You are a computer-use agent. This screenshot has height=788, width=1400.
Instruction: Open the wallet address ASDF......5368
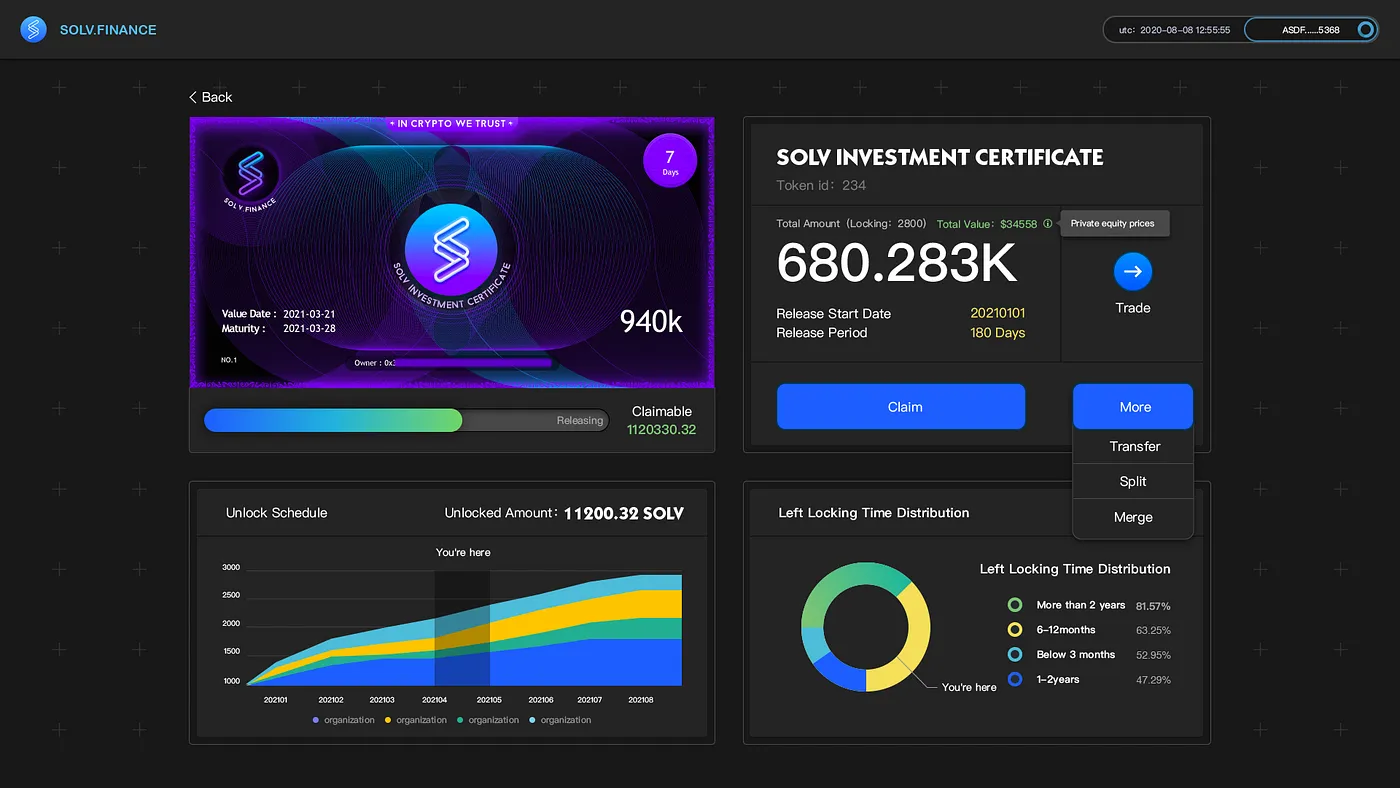click(x=1311, y=30)
